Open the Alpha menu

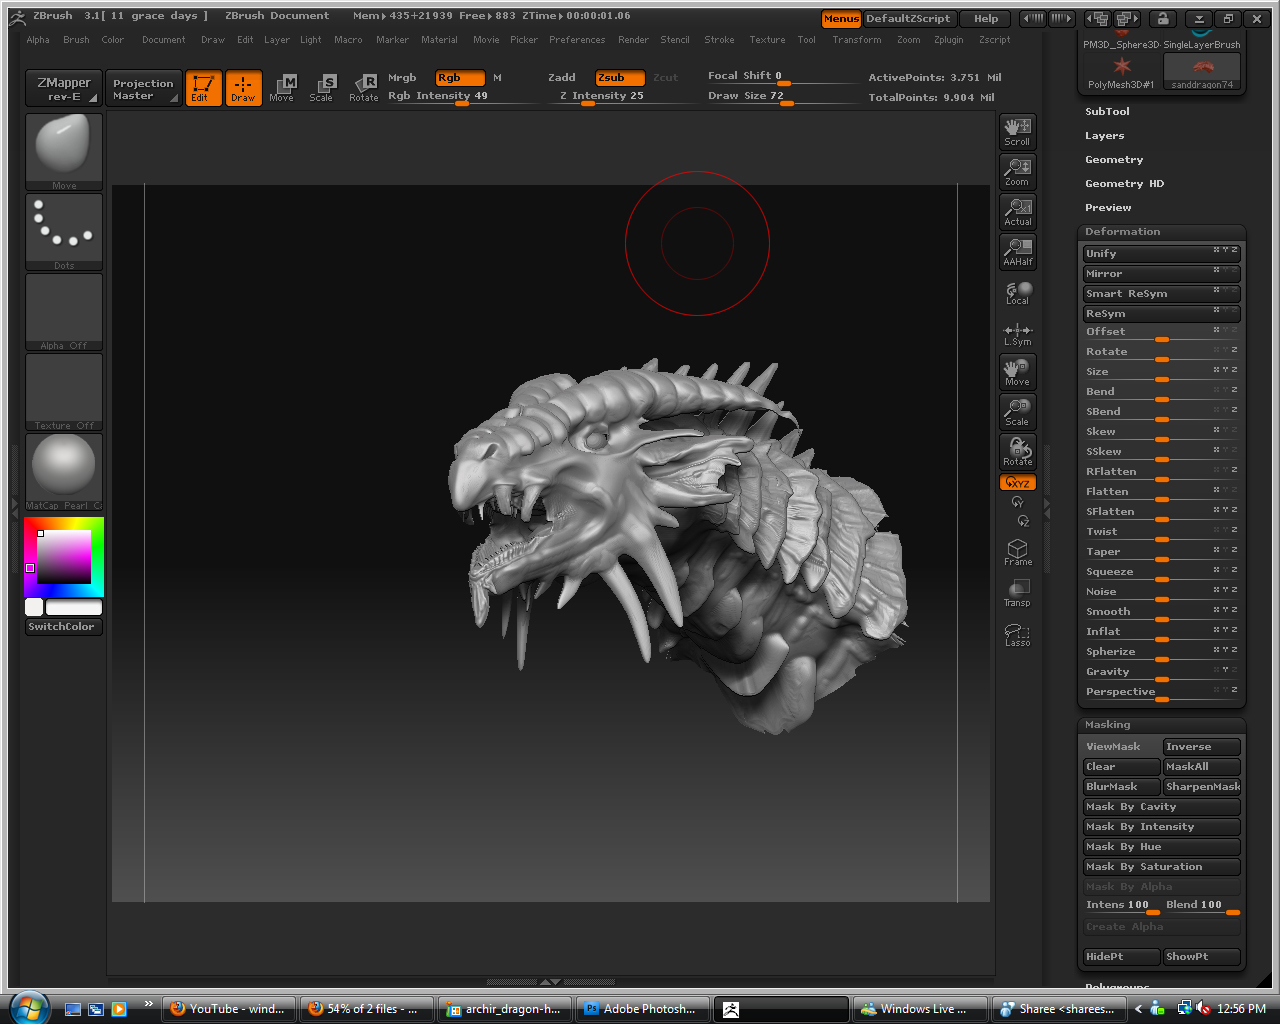pos(38,40)
